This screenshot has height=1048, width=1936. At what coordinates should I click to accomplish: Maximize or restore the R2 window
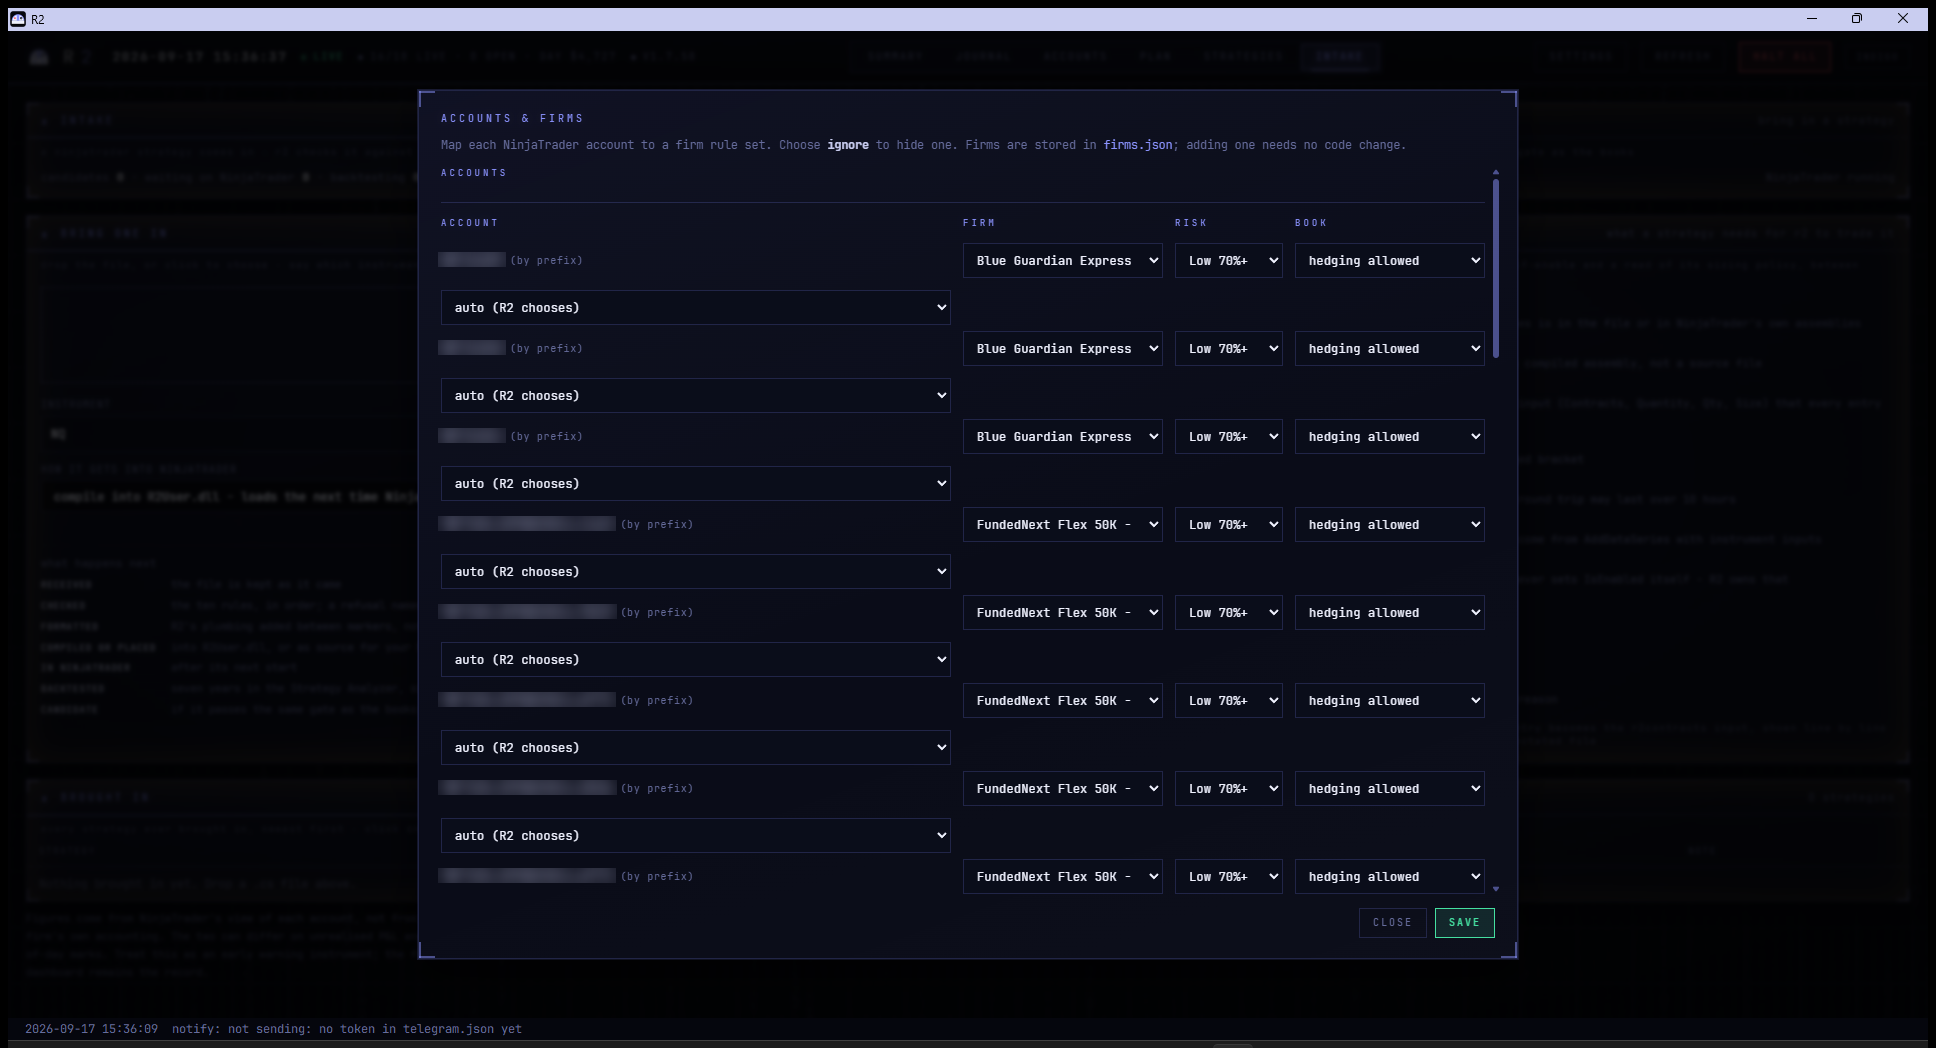[x=1857, y=18]
